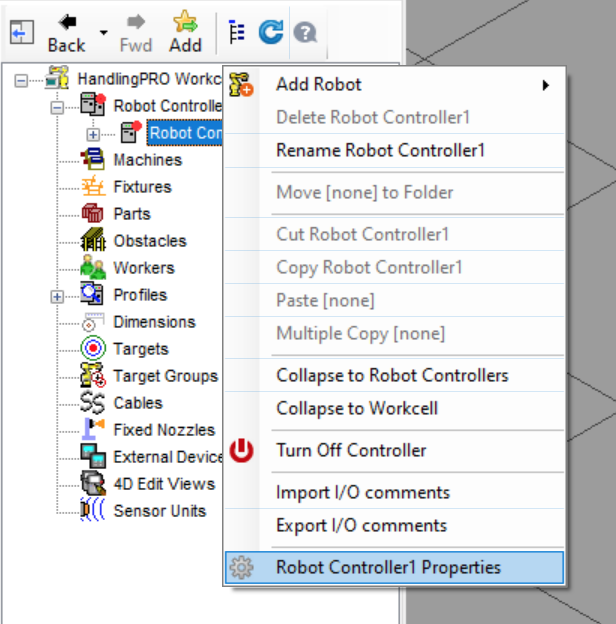Select the Parts tree label
This screenshot has height=624, width=616.
(132, 214)
